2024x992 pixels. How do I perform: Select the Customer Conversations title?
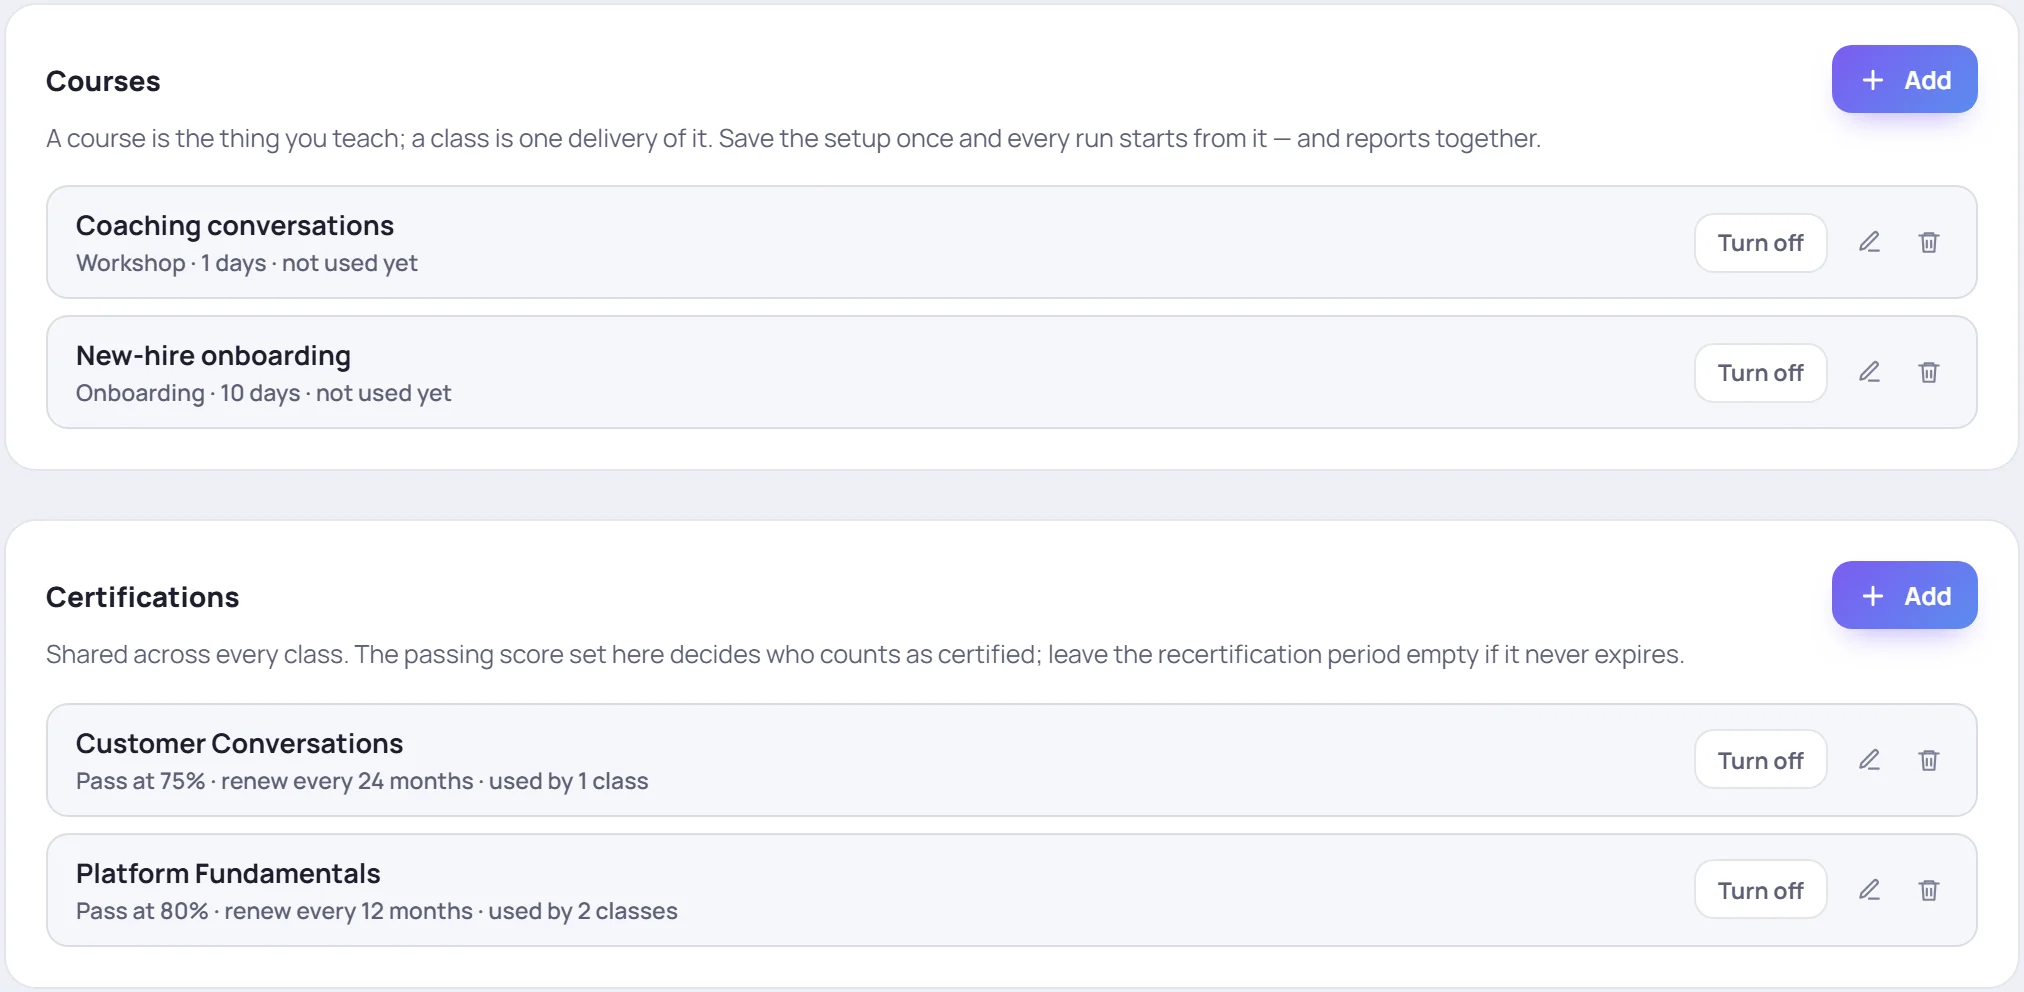coord(239,744)
